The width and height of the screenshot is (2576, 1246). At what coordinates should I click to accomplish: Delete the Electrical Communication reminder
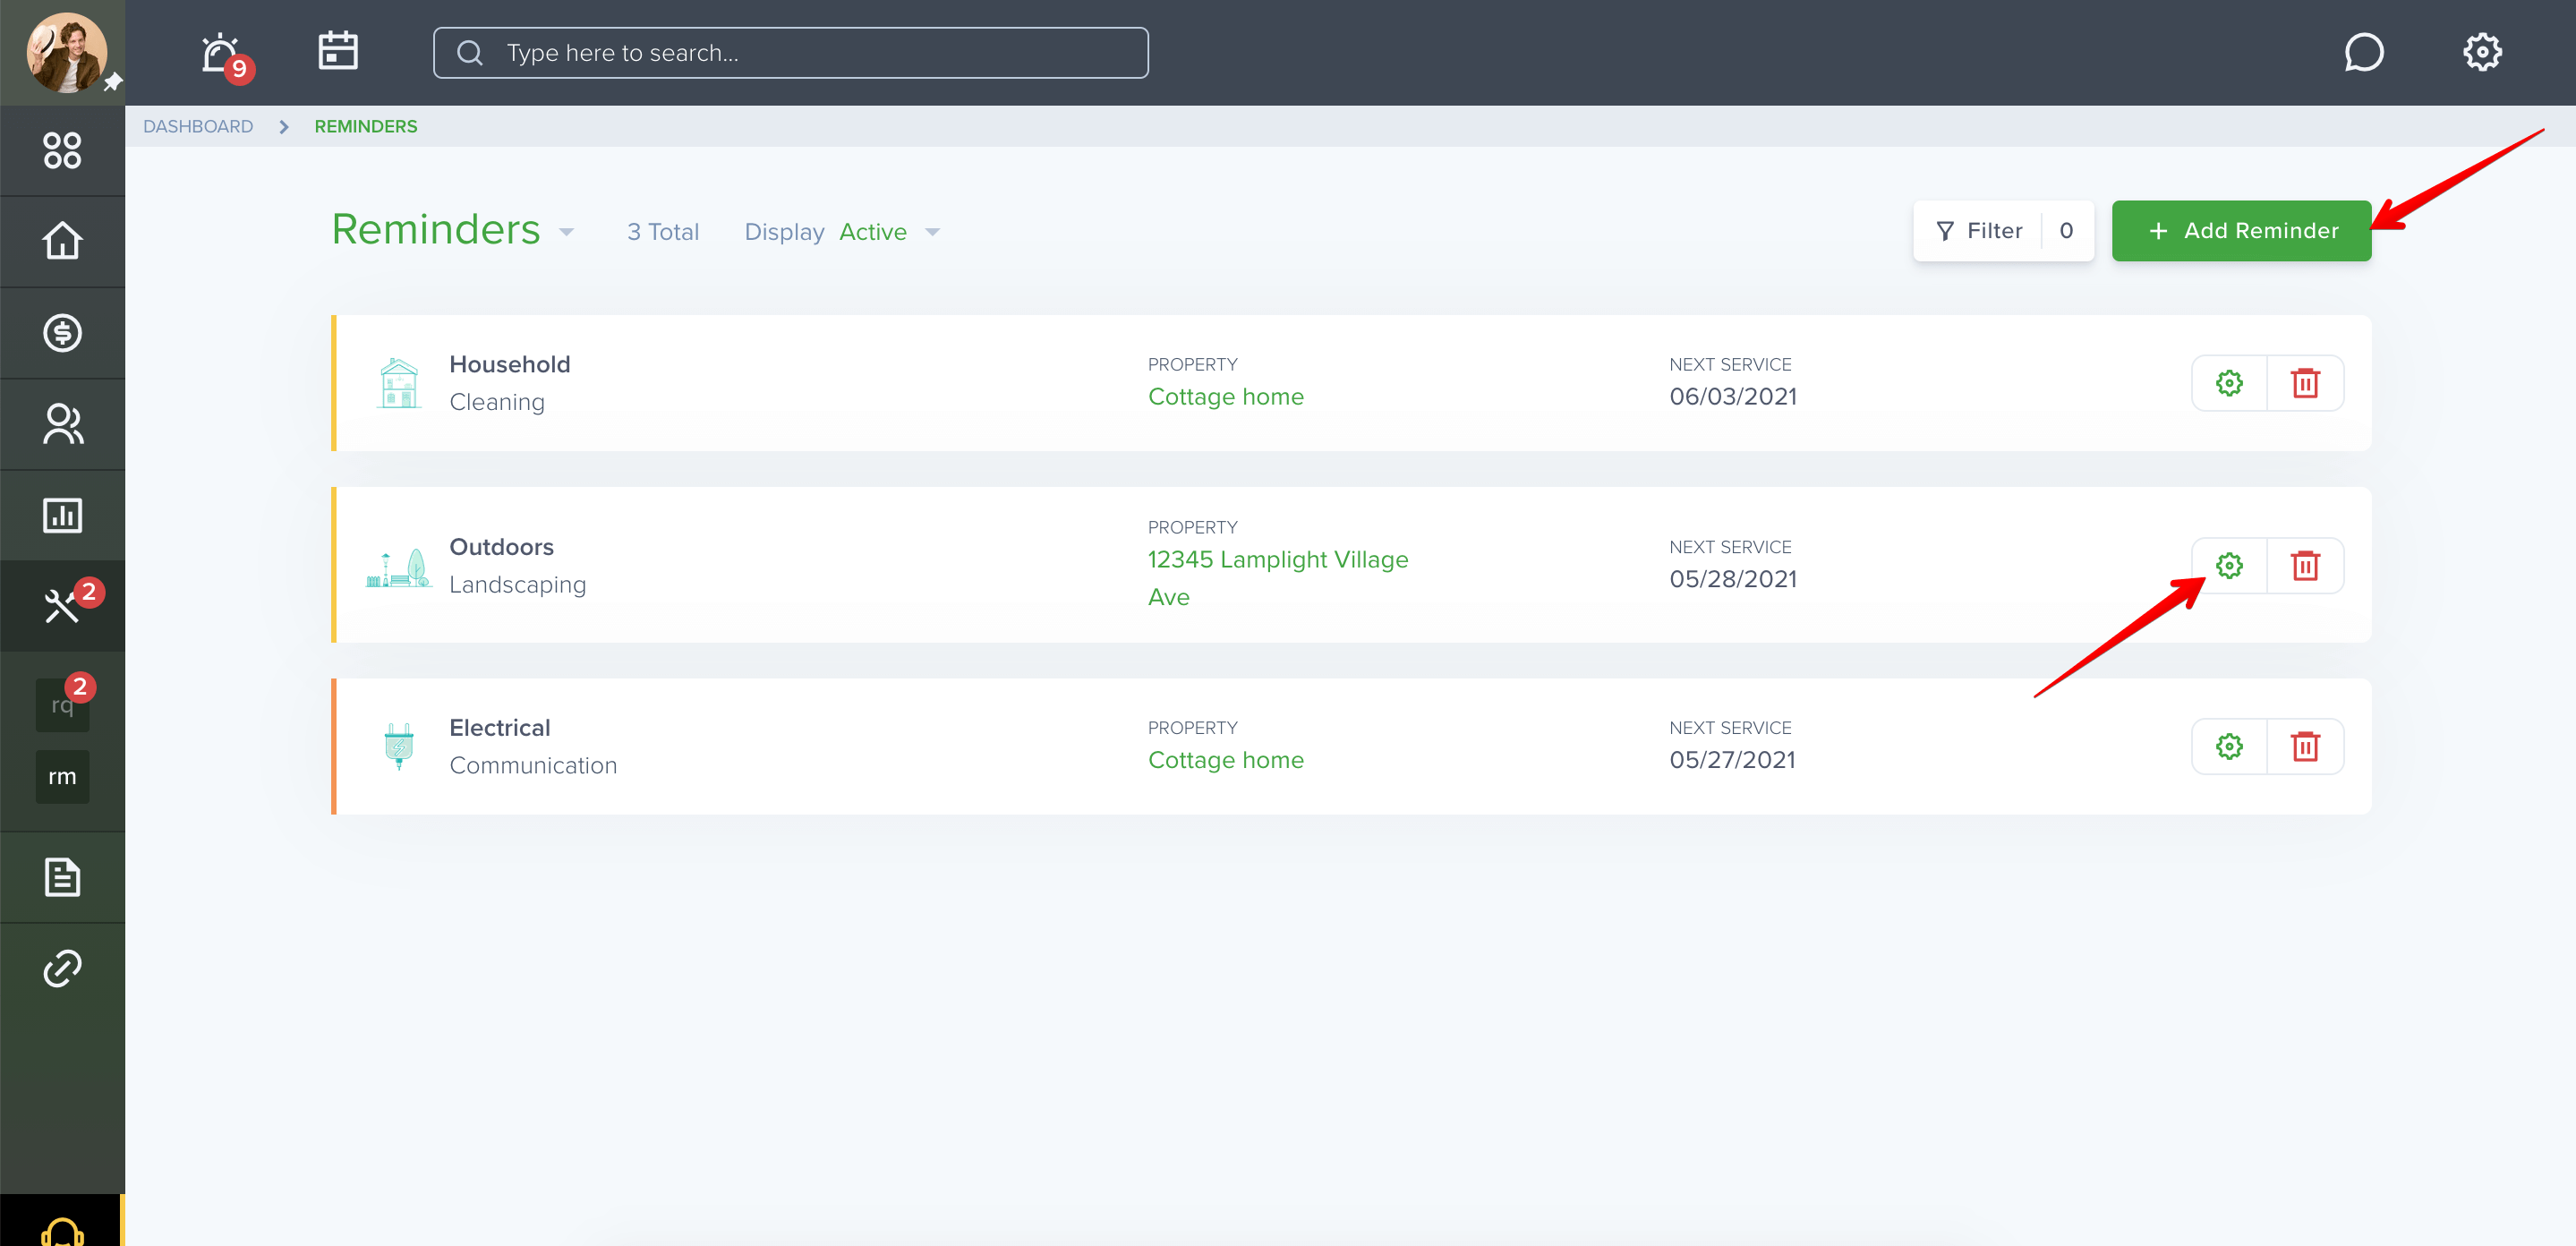[x=2305, y=747]
